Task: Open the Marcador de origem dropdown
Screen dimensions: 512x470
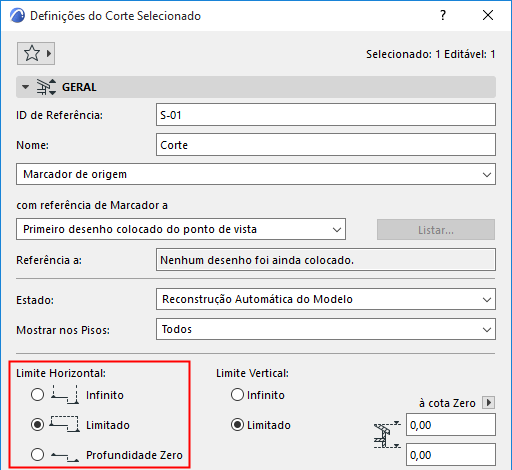Action: pos(256,174)
